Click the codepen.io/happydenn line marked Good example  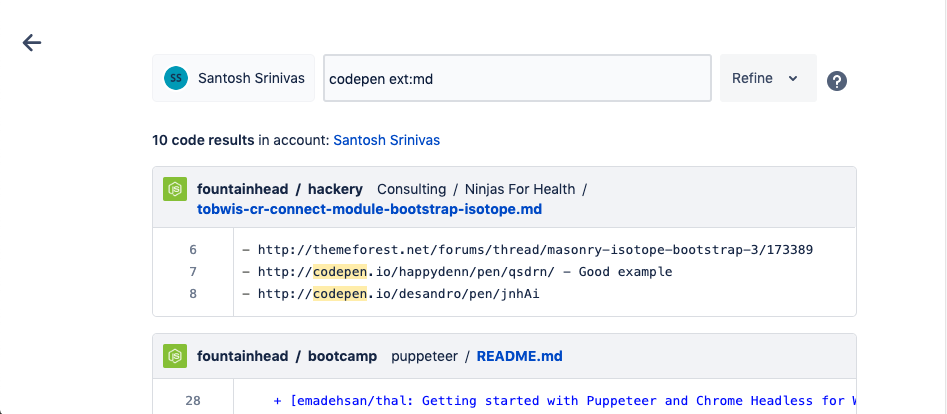[x=457, y=272]
